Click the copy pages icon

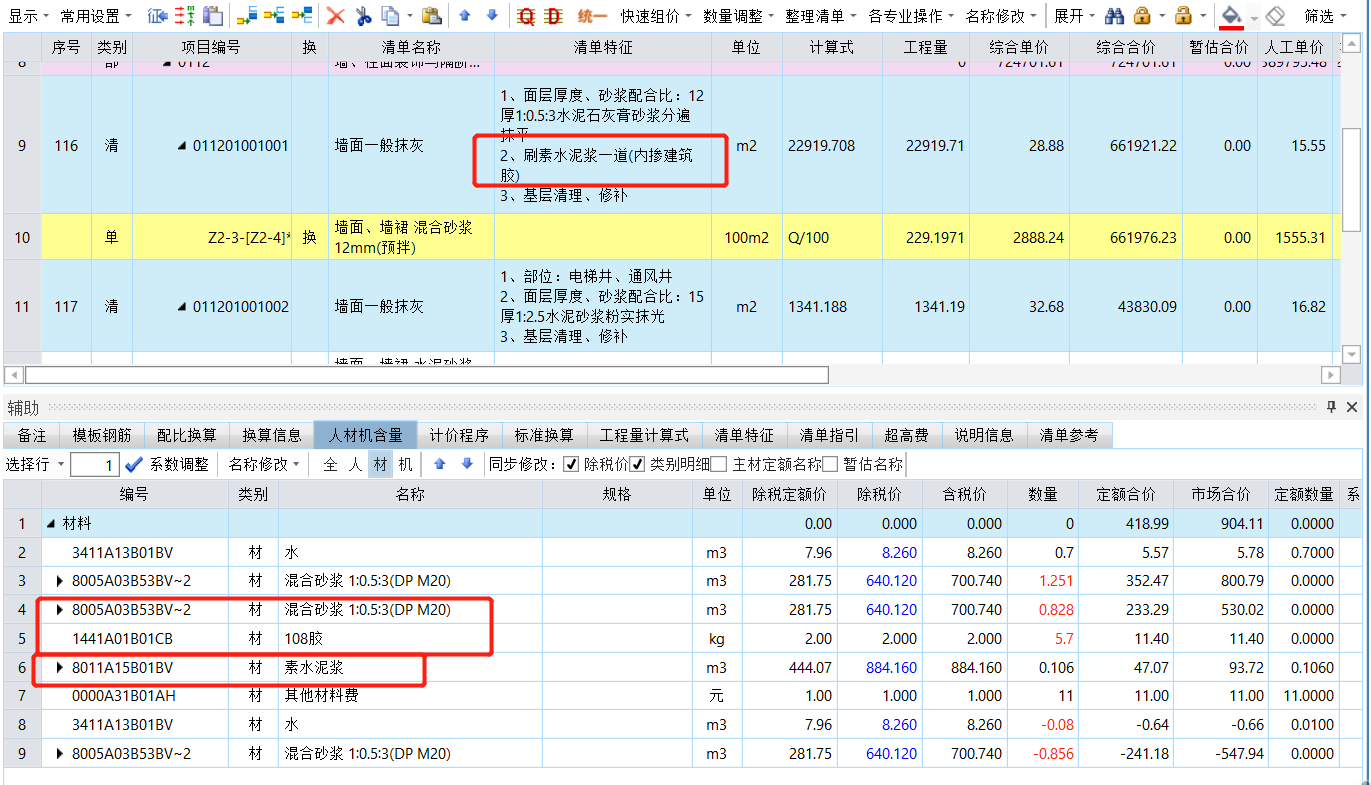[389, 15]
